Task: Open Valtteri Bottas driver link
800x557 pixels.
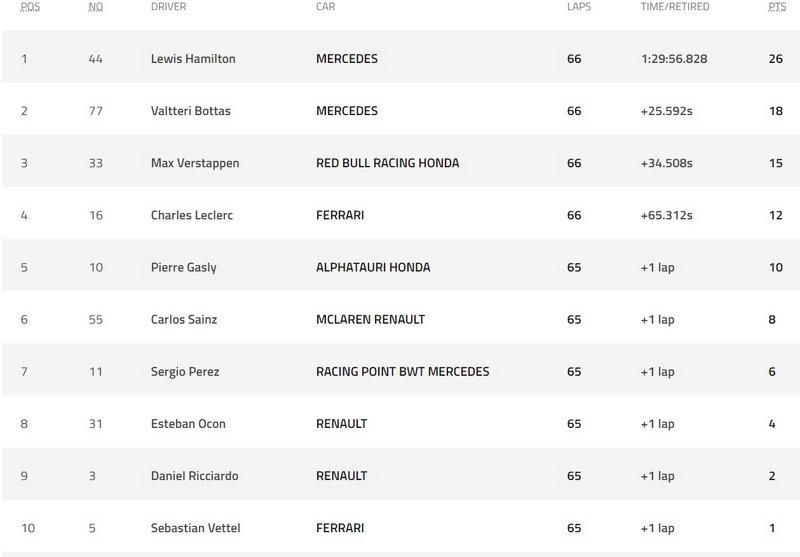Action: 190,111
